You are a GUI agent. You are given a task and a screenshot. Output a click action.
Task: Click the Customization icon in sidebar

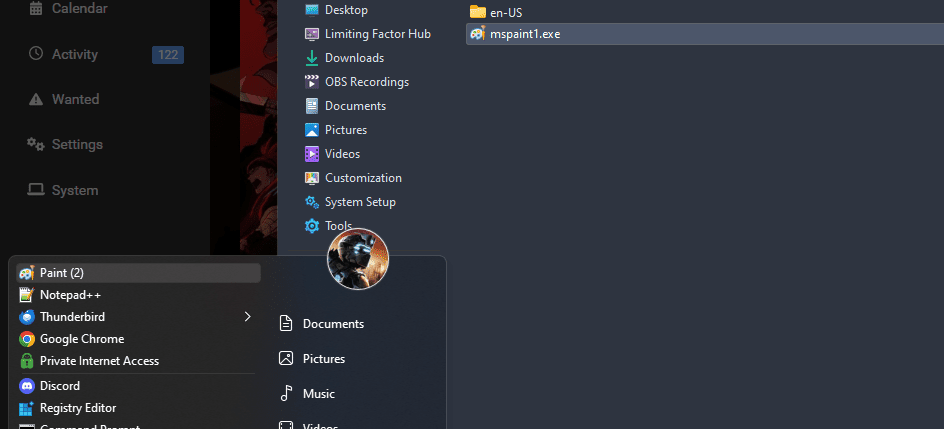point(312,178)
